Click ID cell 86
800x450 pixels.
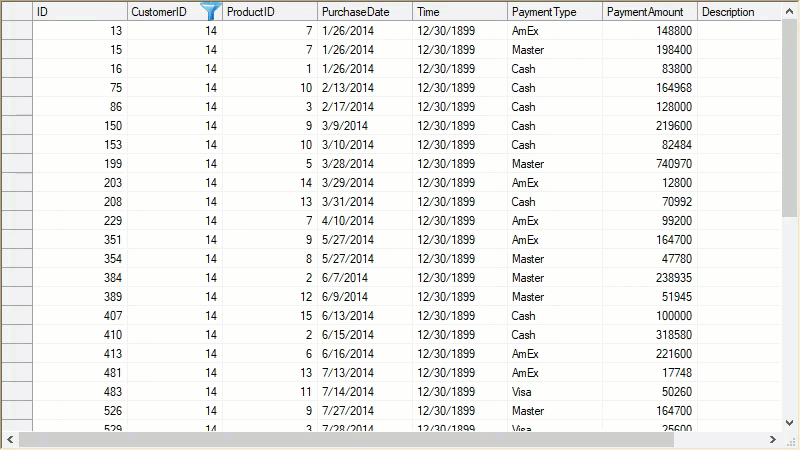coord(80,107)
